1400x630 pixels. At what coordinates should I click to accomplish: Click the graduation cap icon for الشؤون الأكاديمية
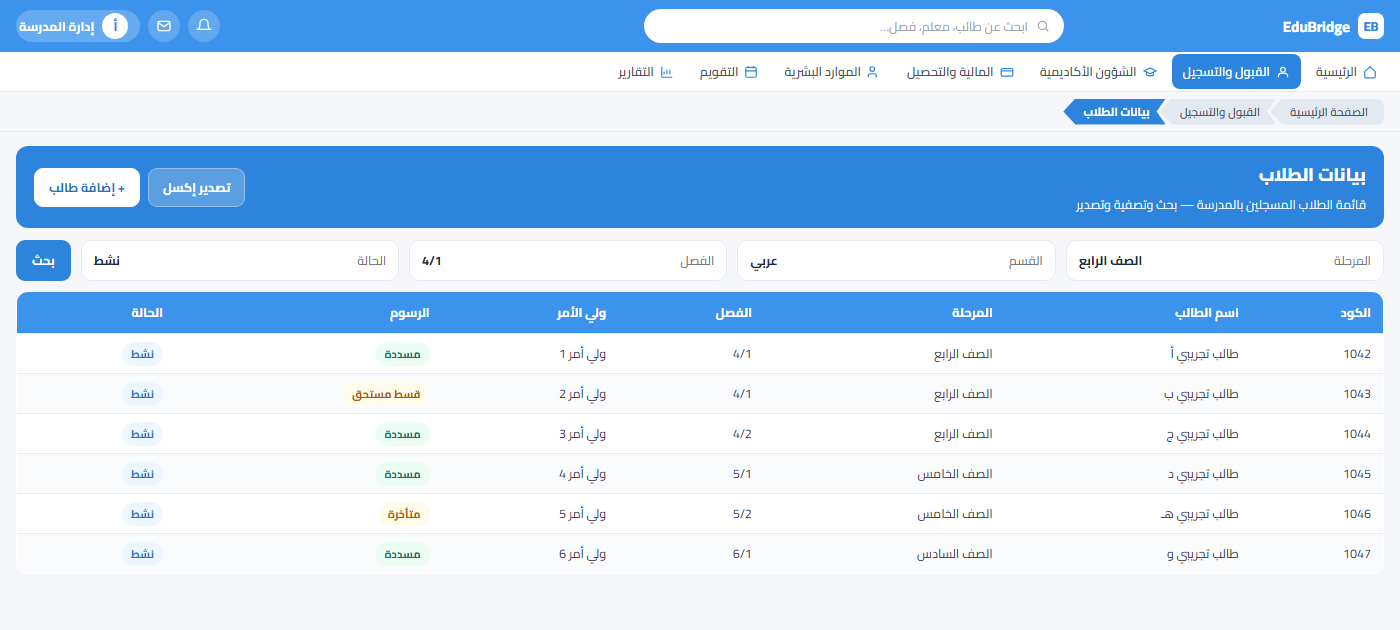point(1150,72)
